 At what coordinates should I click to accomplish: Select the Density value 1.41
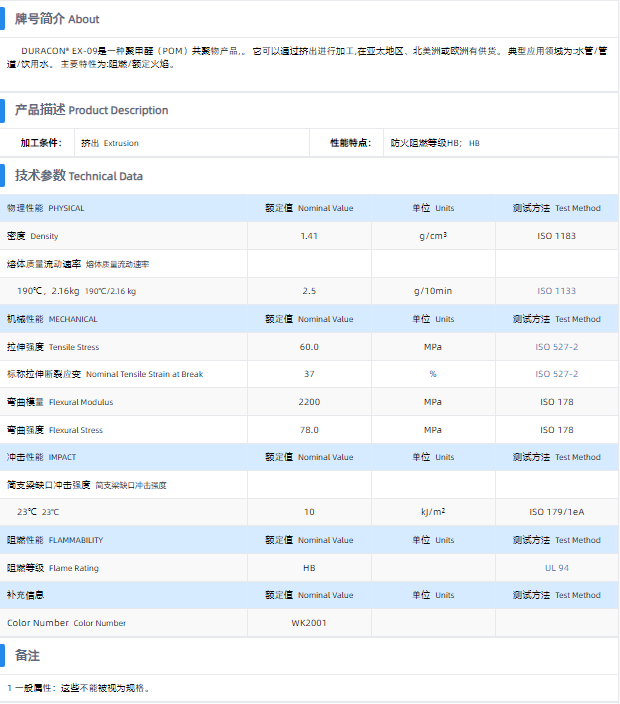(x=309, y=236)
